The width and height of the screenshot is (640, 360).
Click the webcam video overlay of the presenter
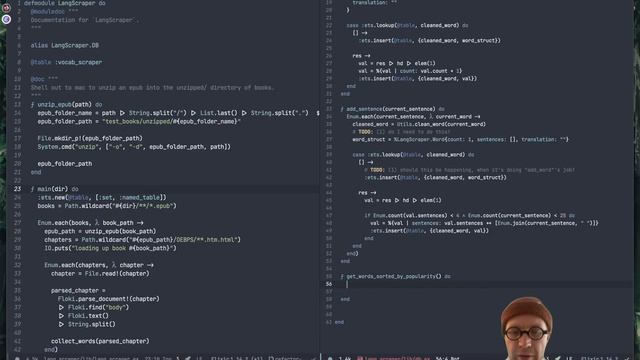click(527, 328)
